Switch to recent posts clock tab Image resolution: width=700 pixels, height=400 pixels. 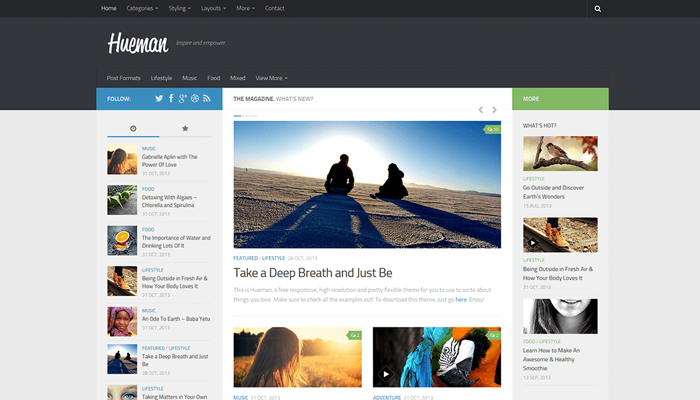click(x=133, y=129)
